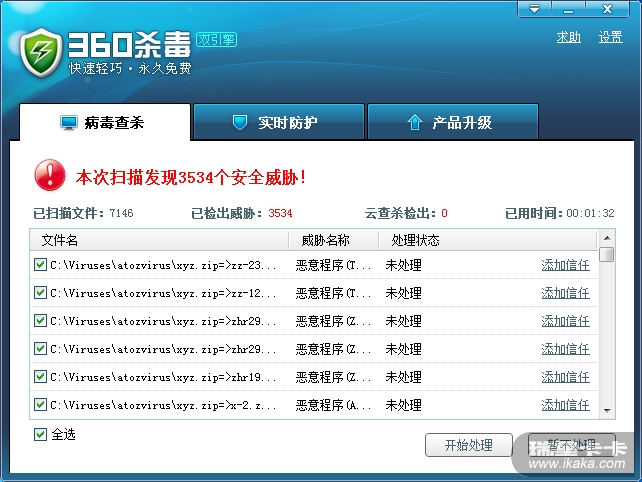Uncheck the x-2.z file row checkbox
This screenshot has width=642, height=482.
(x=40, y=405)
